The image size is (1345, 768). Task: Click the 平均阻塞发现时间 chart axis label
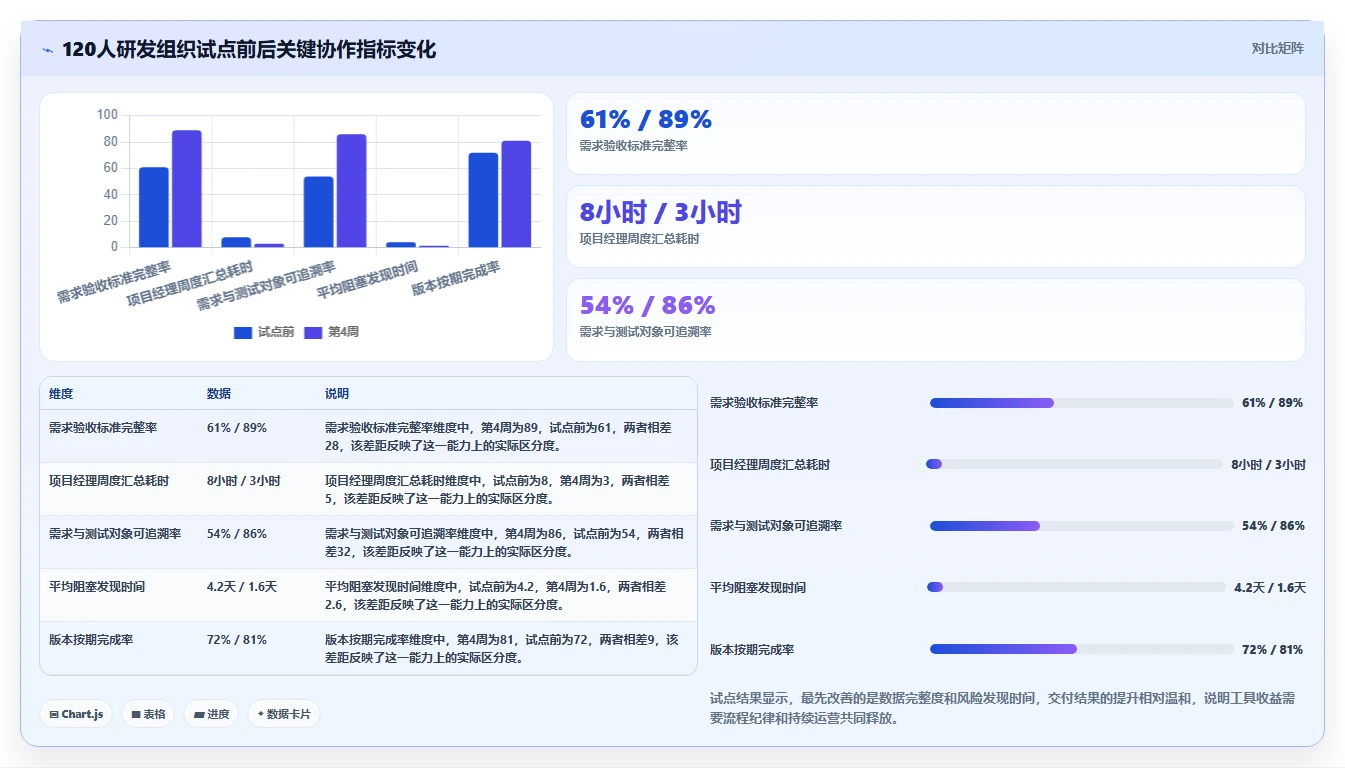tap(368, 281)
